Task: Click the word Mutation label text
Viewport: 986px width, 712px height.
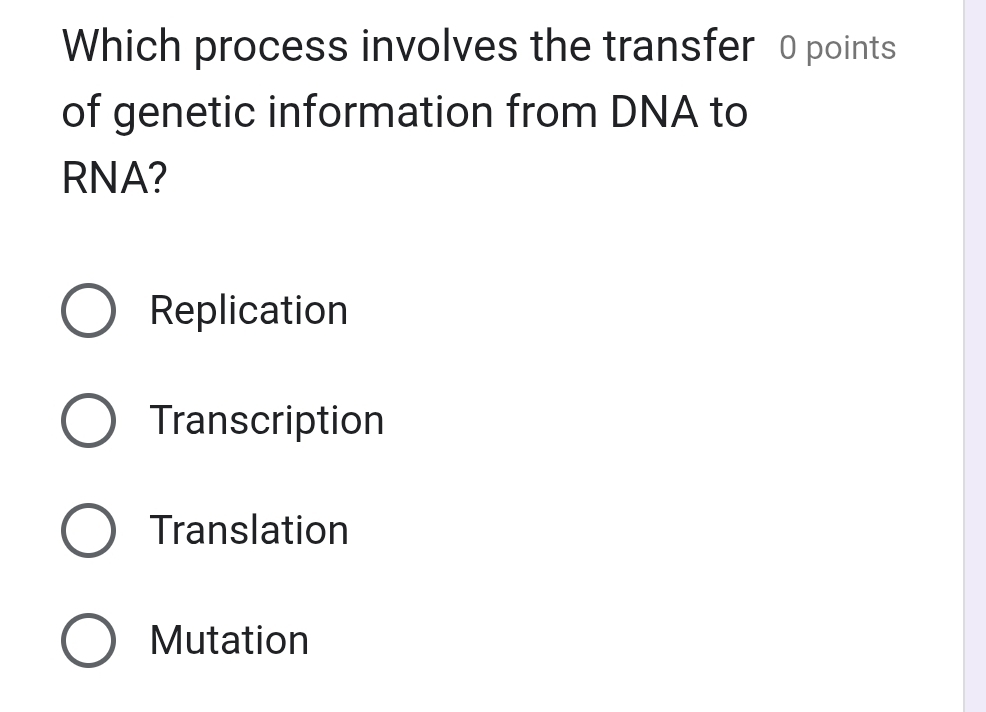Action: (229, 640)
